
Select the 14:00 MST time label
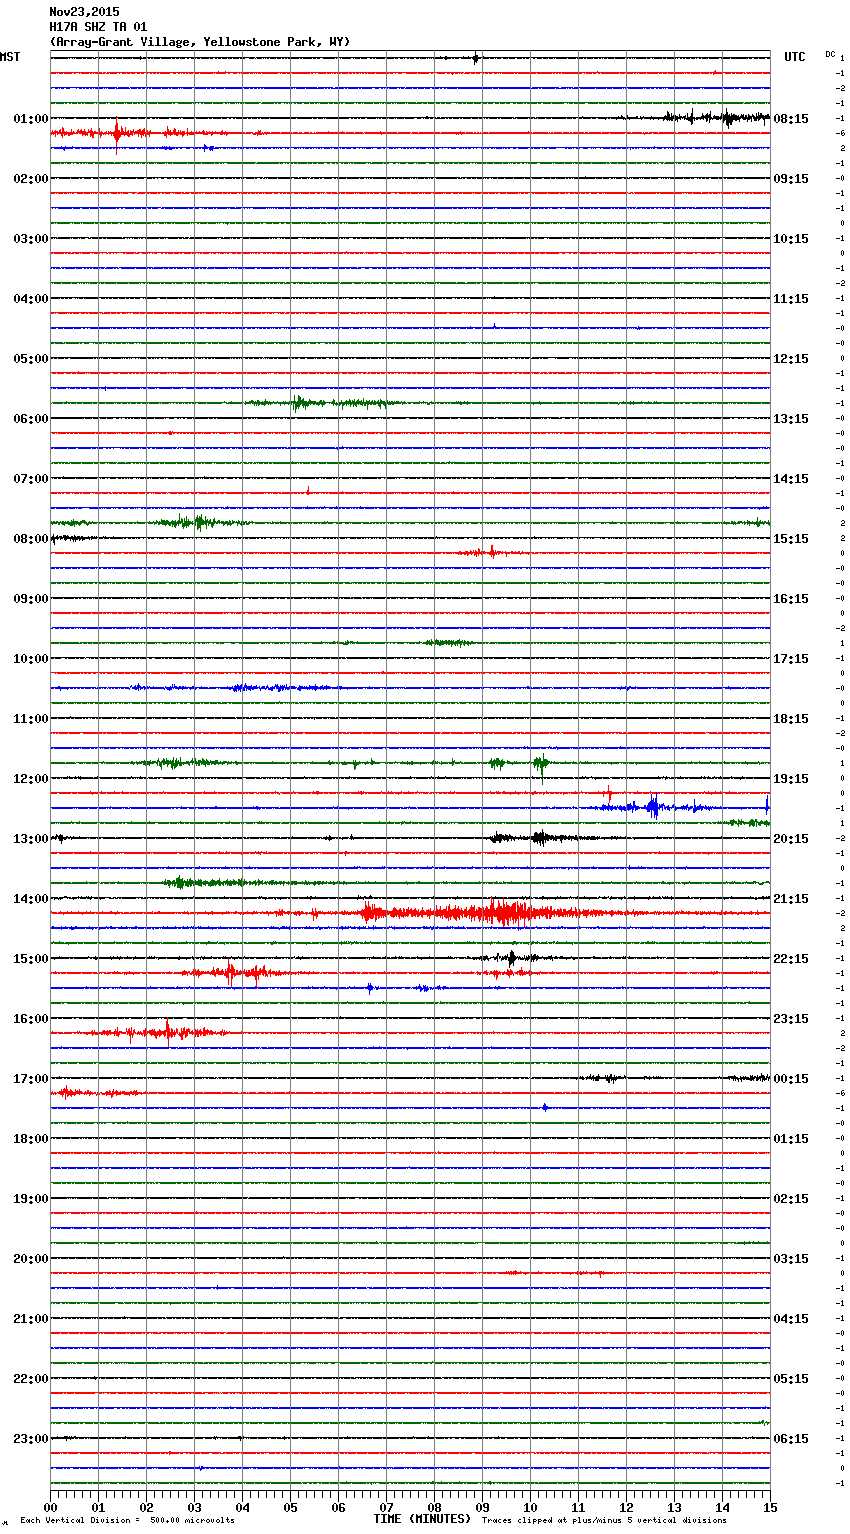click(31, 899)
